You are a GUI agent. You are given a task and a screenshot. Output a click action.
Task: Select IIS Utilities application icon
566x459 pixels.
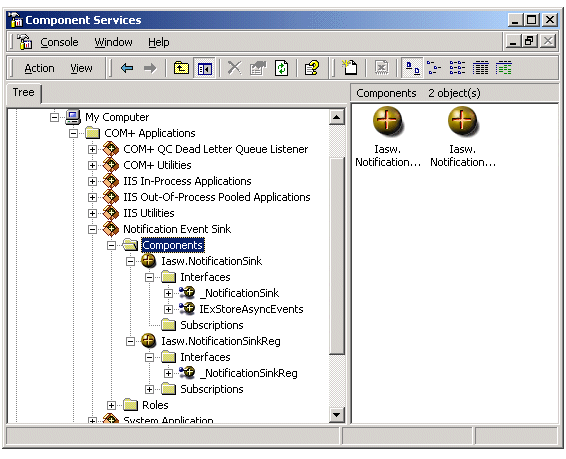coord(111,212)
